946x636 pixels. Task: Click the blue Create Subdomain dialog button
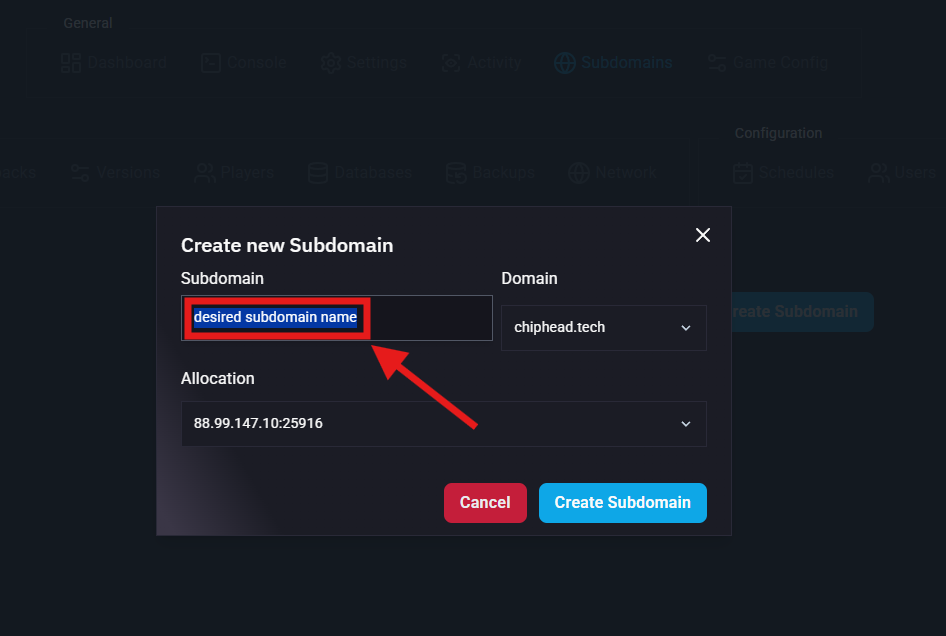coord(622,503)
